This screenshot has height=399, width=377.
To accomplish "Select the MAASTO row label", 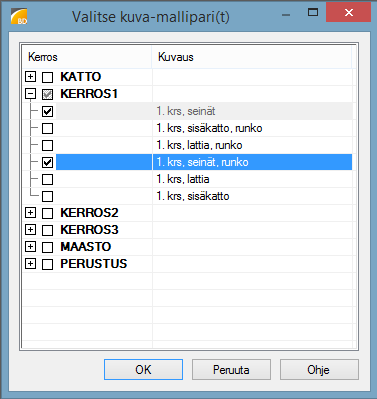I will (86, 247).
